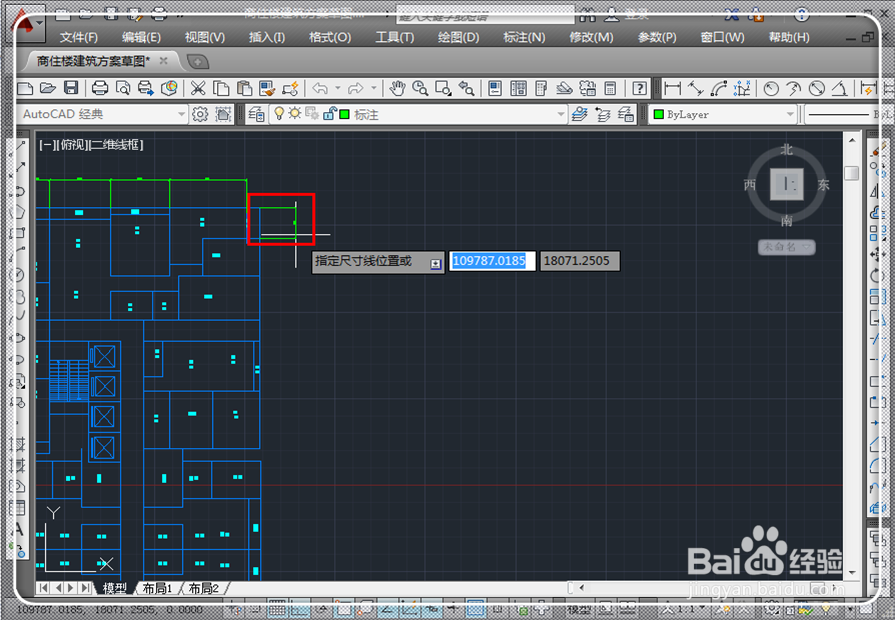Switch to the 布局2 layout tab
Image resolution: width=895 pixels, height=620 pixels.
point(203,588)
